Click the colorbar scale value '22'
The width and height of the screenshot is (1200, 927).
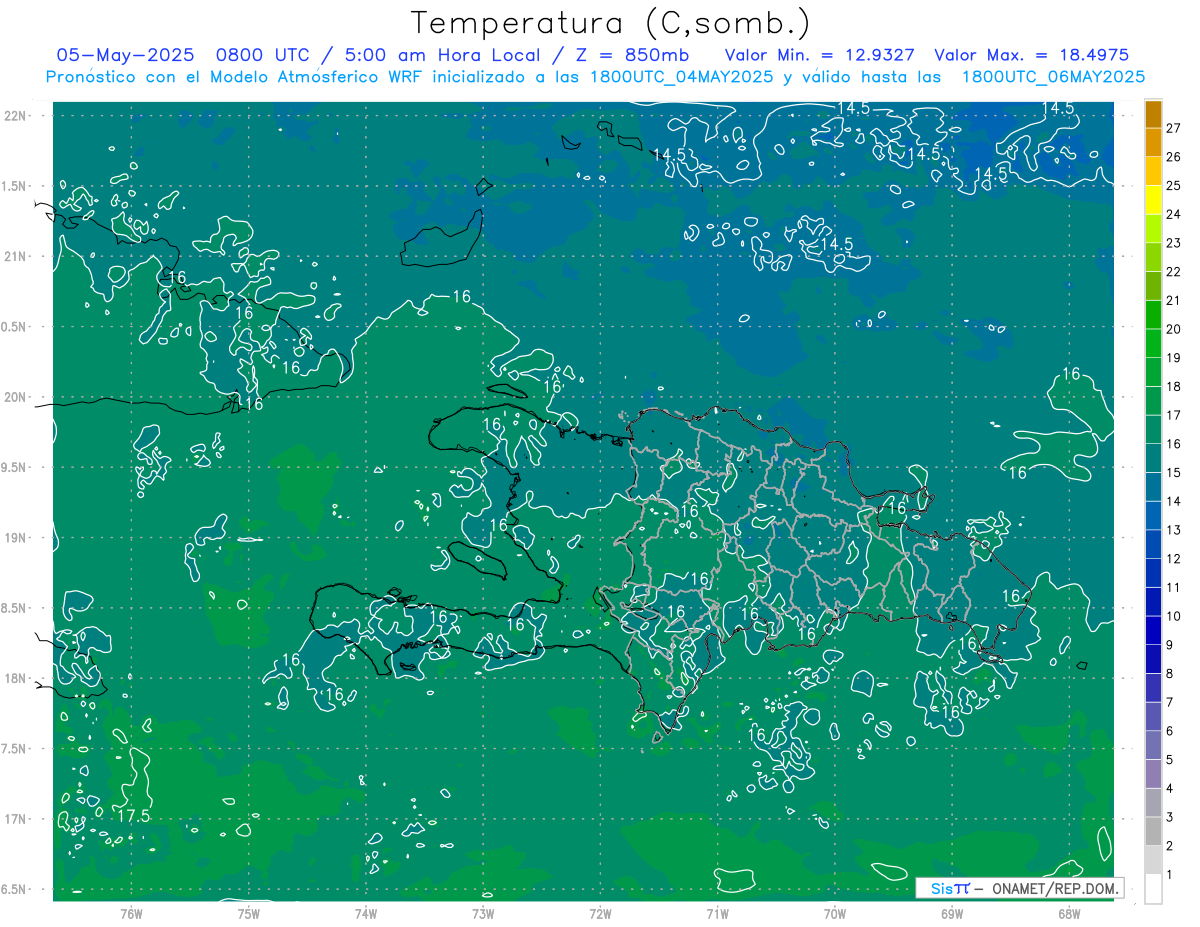pos(1174,272)
